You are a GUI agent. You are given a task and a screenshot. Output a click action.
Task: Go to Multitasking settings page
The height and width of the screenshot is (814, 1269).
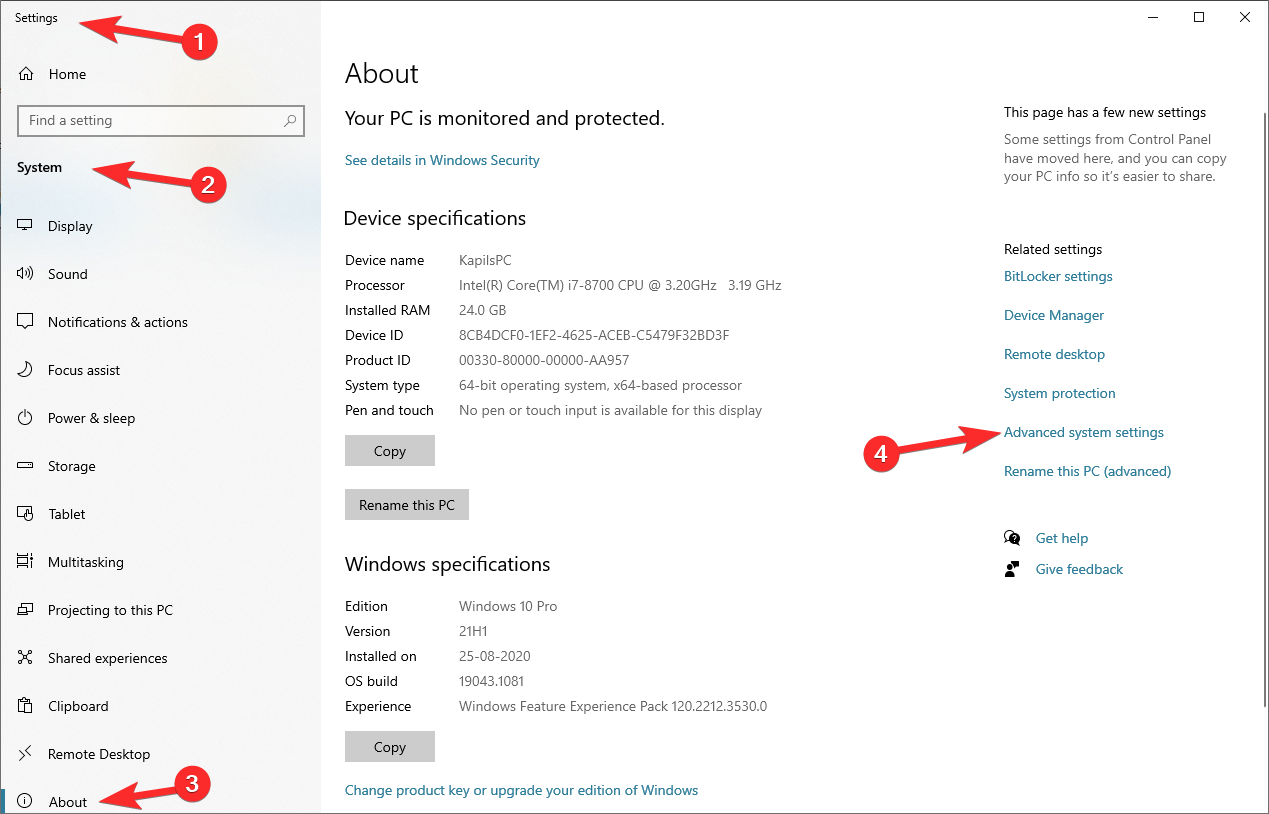tap(85, 562)
